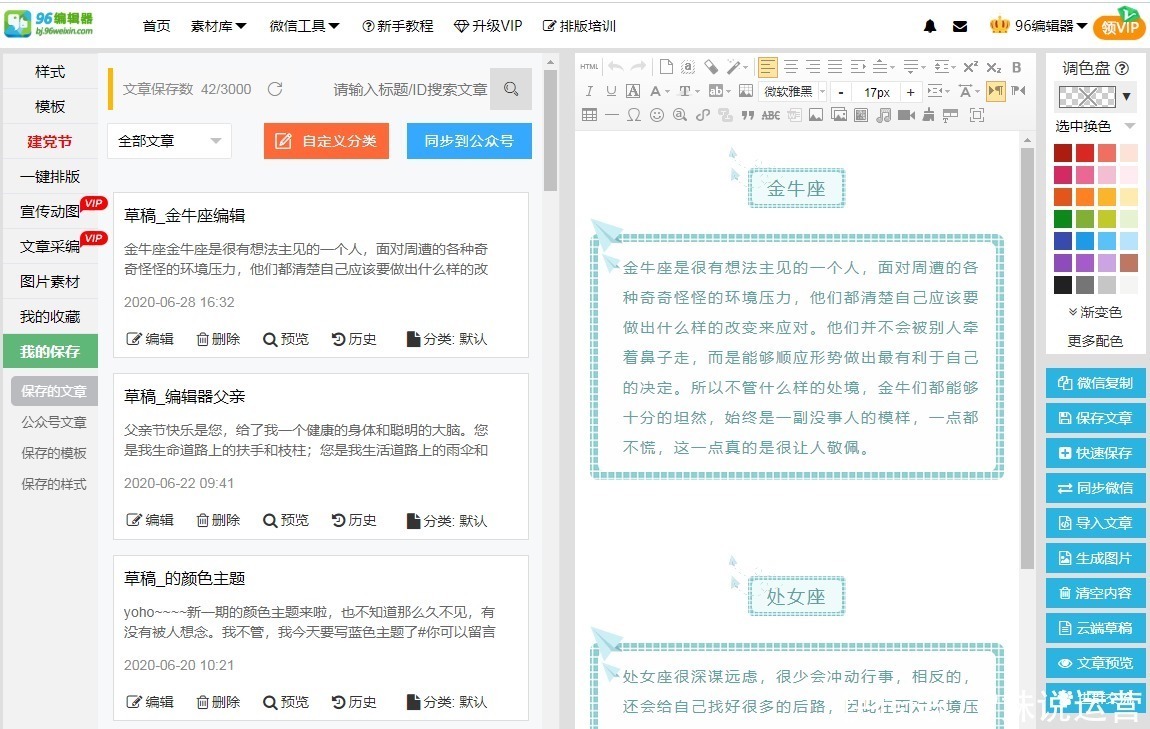Screen dimensions: 1150x729
Task: Click the format eraser icon in the toolbar
Action: [709, 66]
